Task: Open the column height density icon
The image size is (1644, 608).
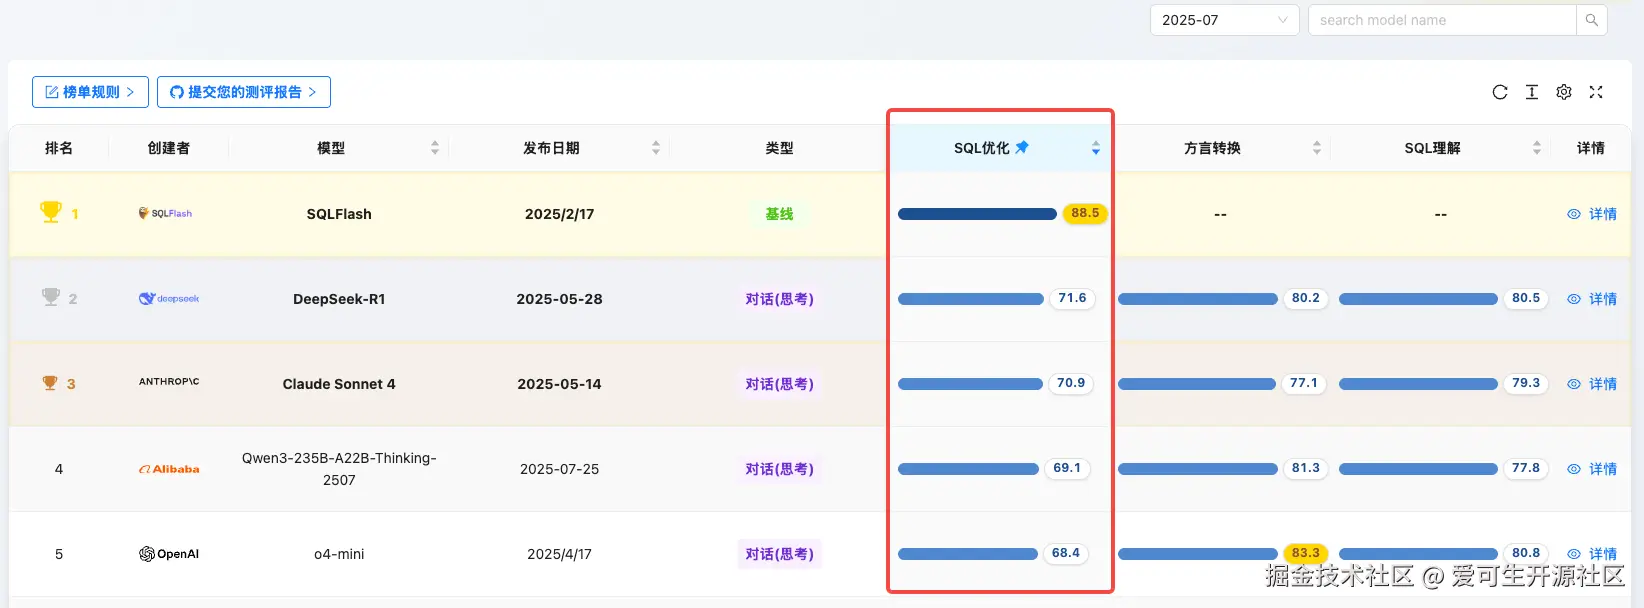Action: click(x=1532, y=92)
